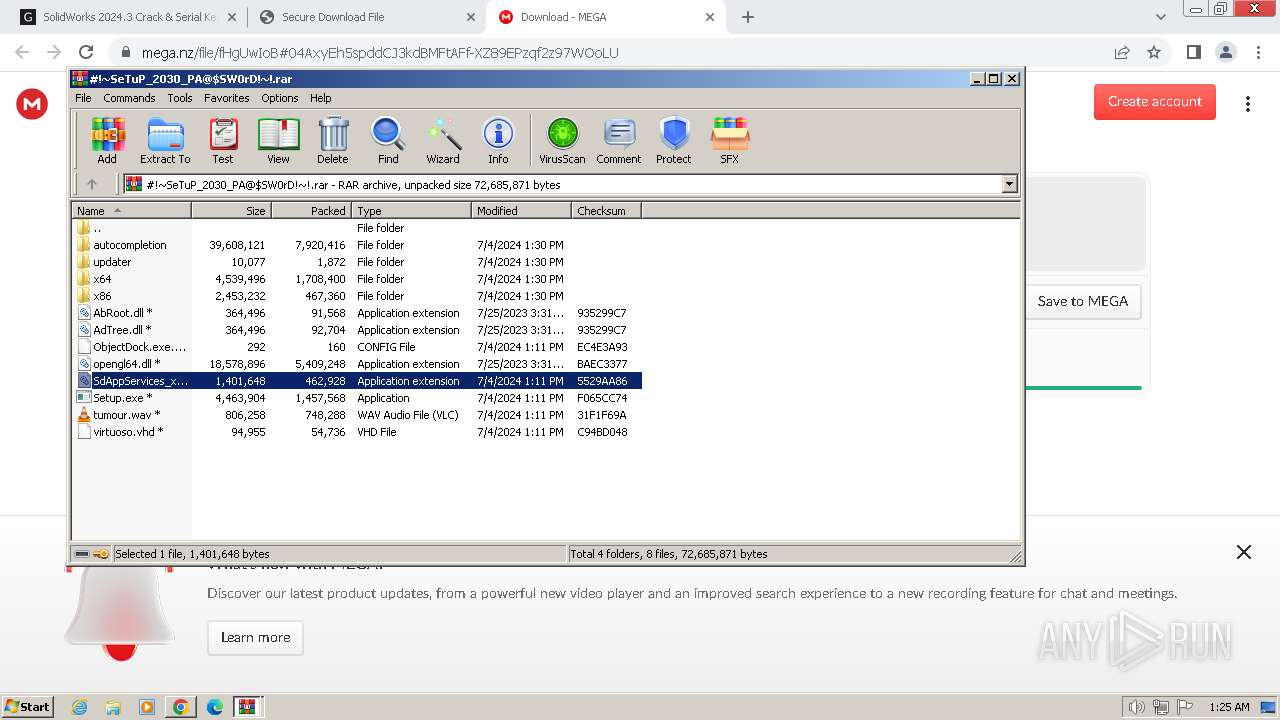Sort by Name column header
This screenshot has height=720, width=1280.
point(132,211)
